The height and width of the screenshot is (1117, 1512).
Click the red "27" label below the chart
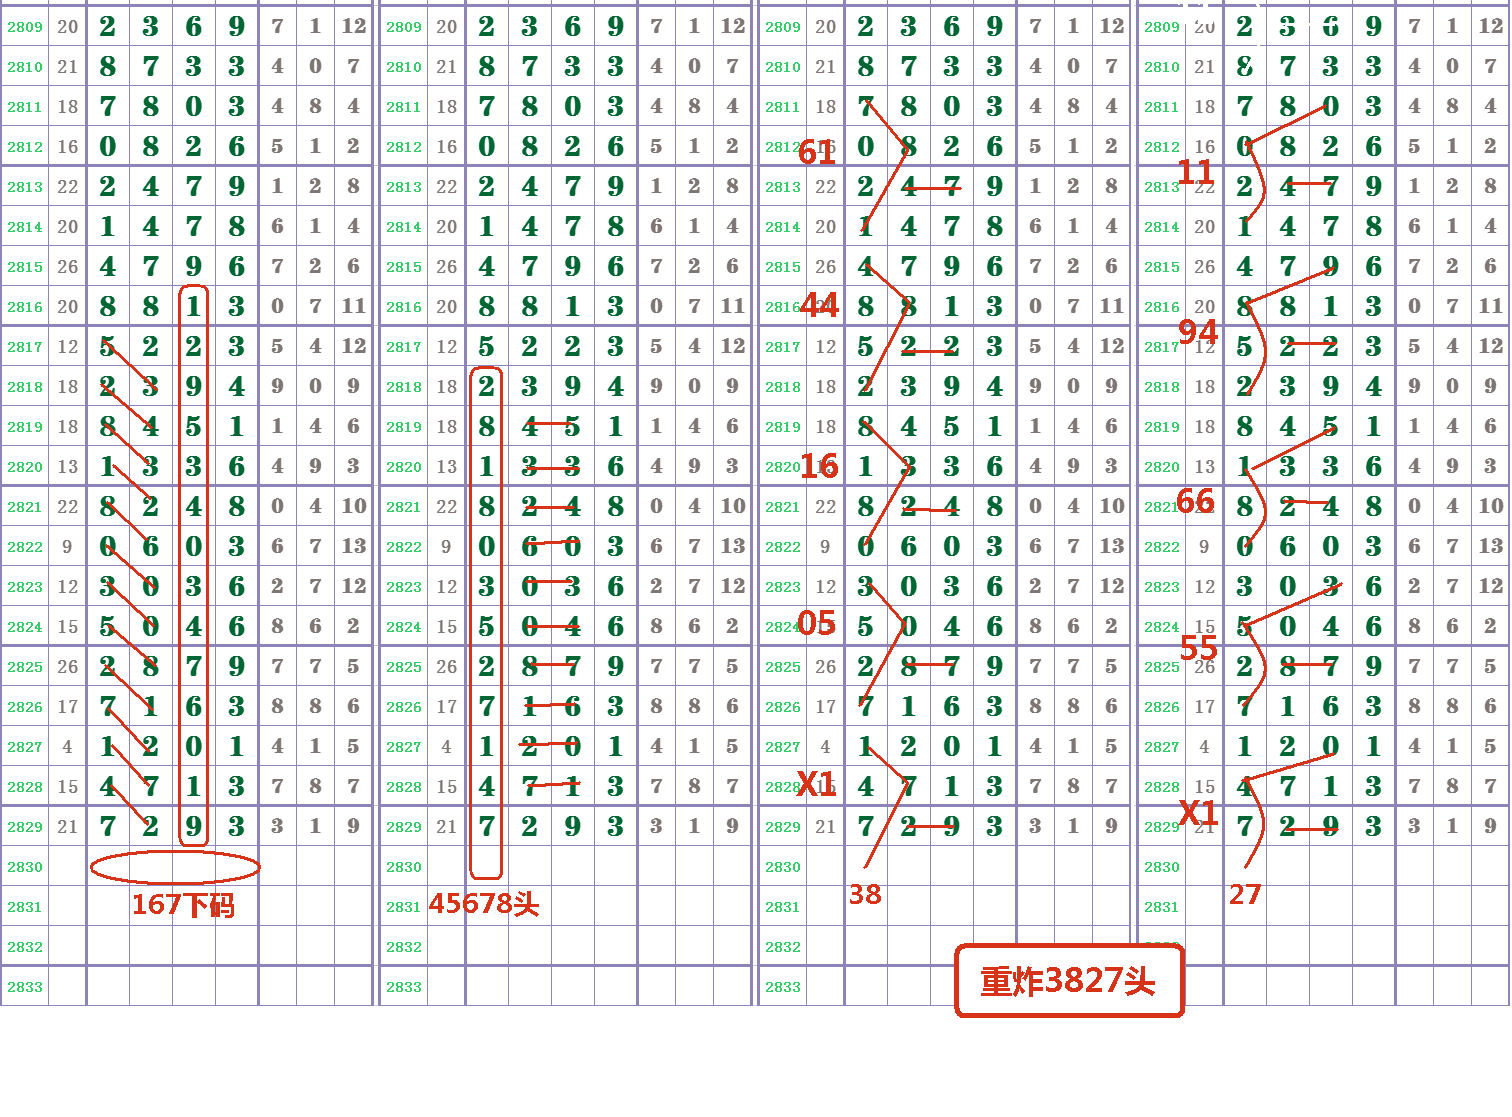(1245, 896)
